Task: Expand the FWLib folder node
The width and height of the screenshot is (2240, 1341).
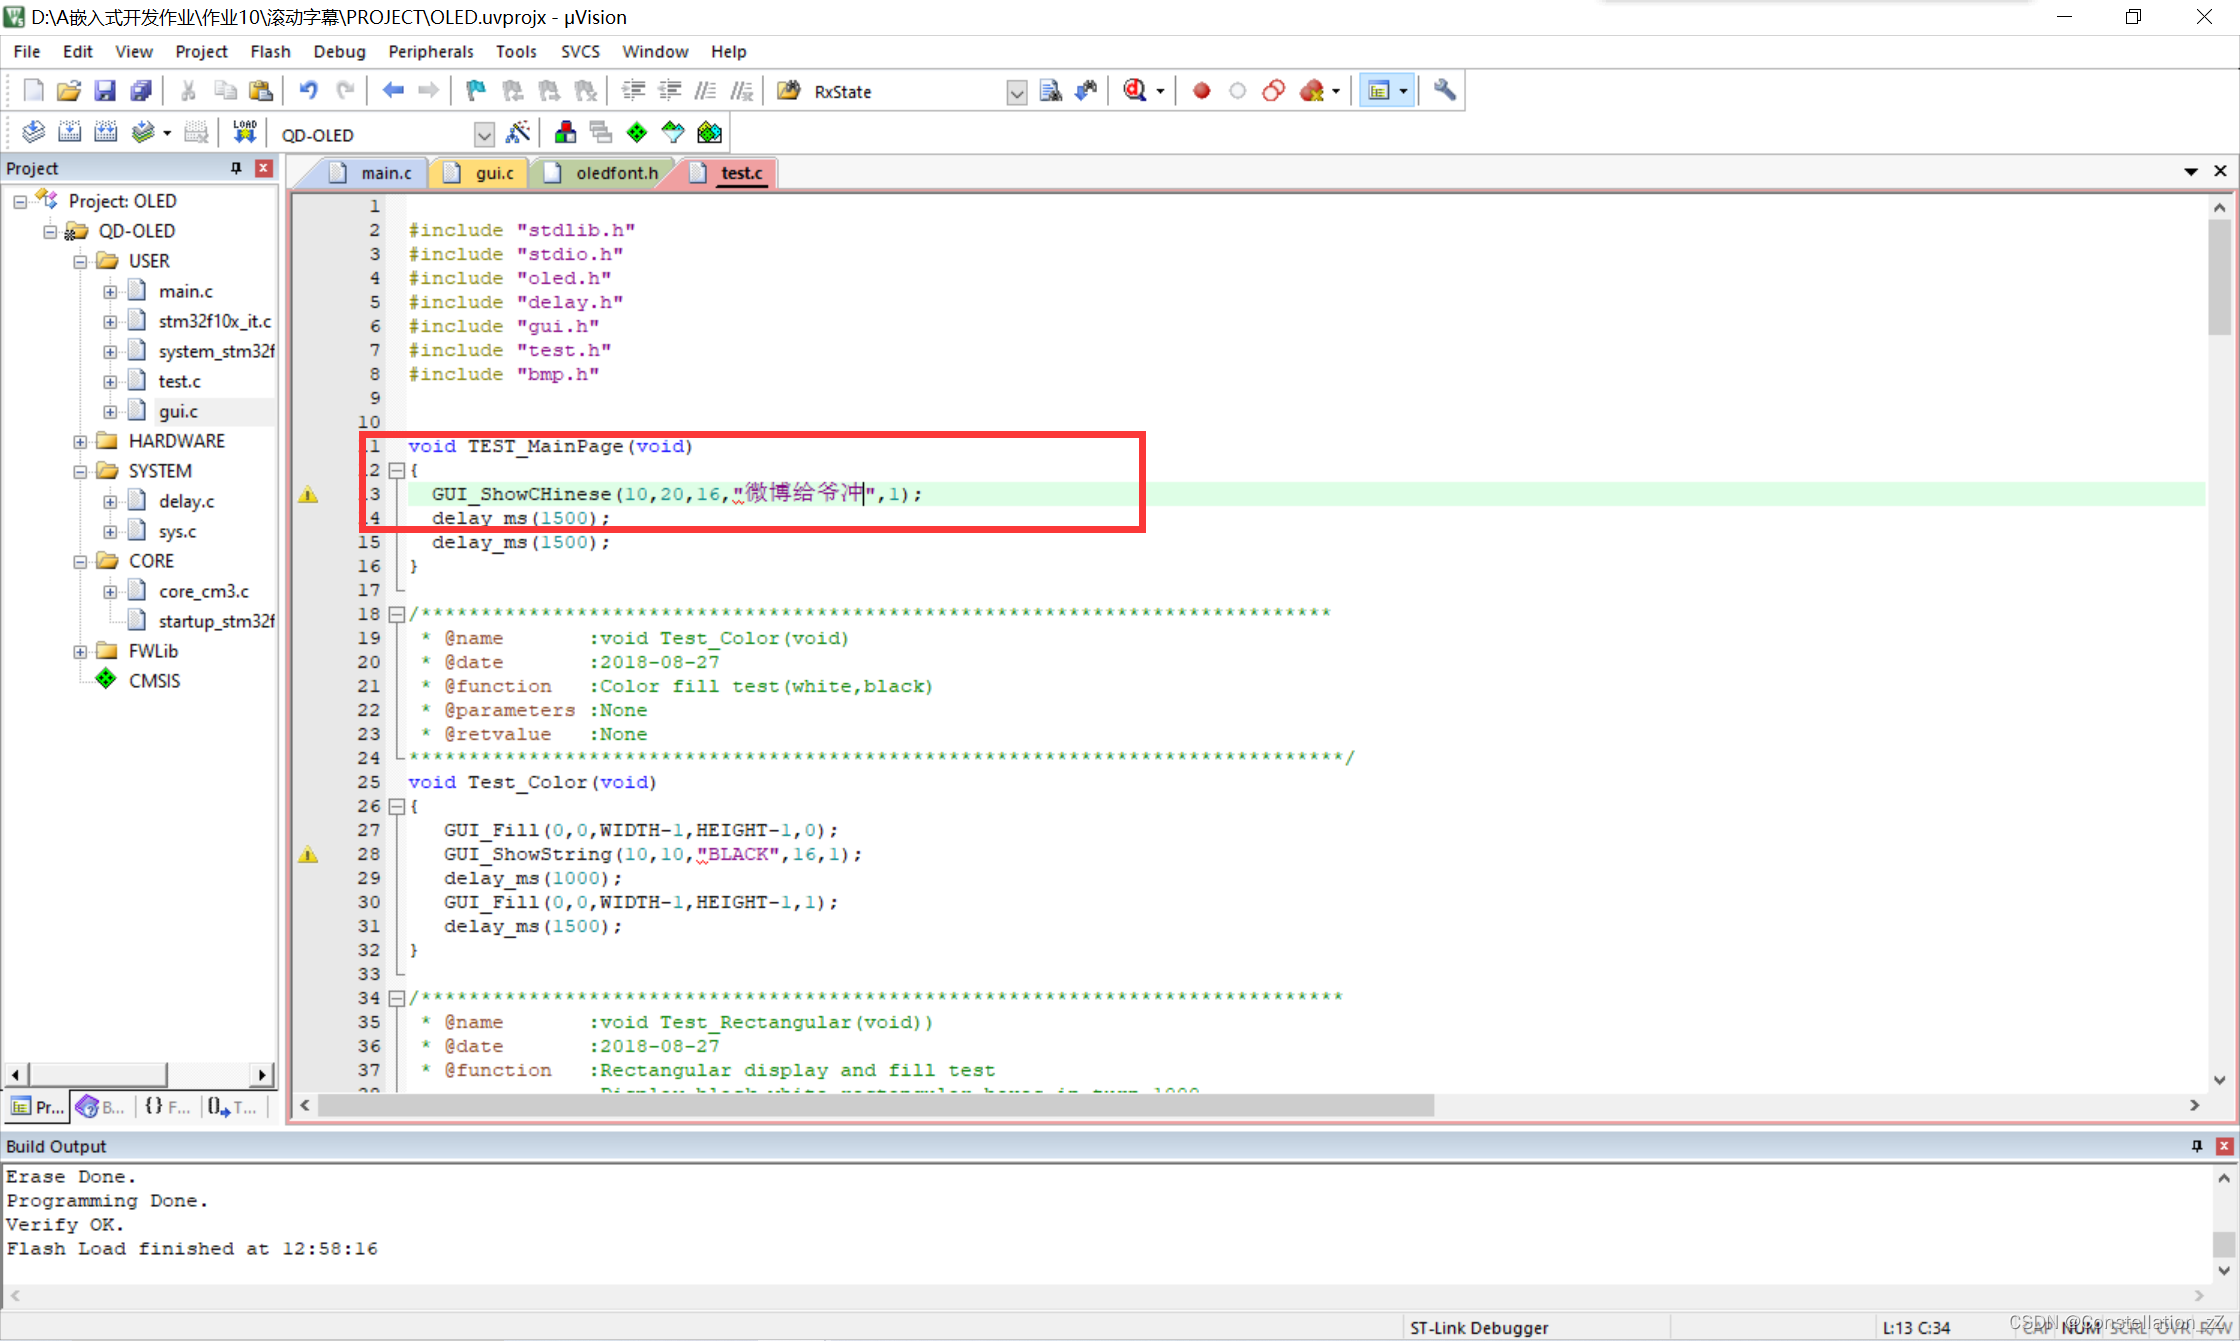Action: (x=80, y=651)
